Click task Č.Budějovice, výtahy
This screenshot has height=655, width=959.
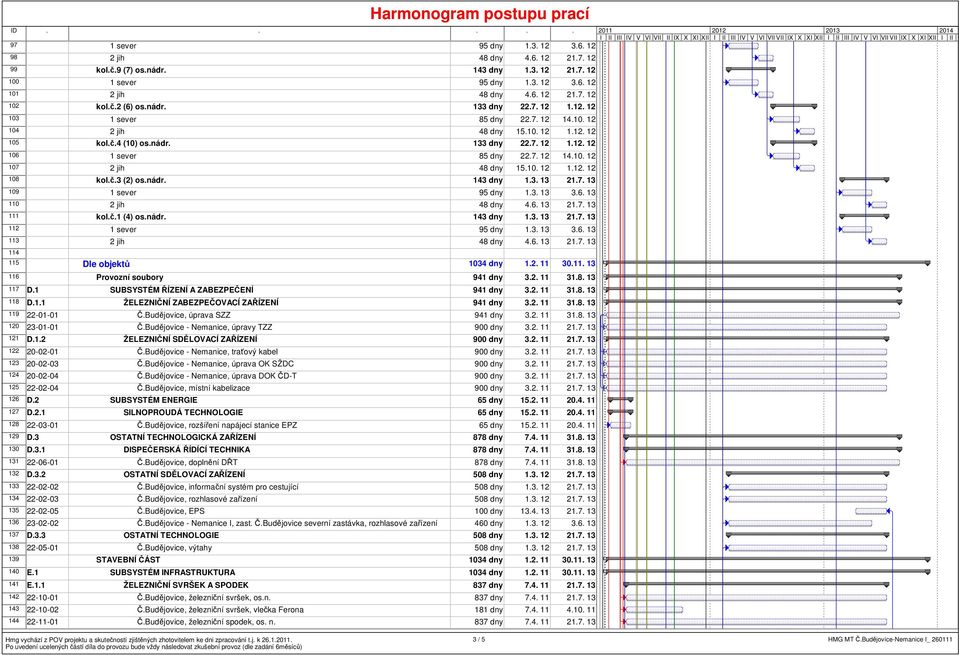(174, 549)
